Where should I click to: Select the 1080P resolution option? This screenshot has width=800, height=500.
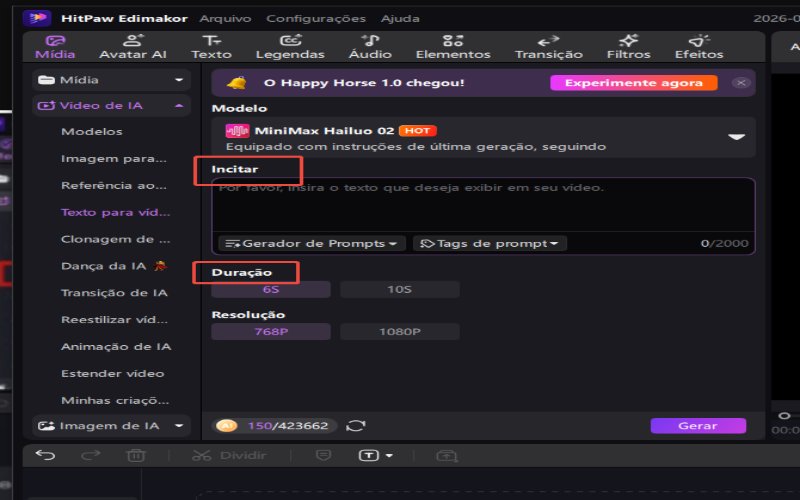399,332
